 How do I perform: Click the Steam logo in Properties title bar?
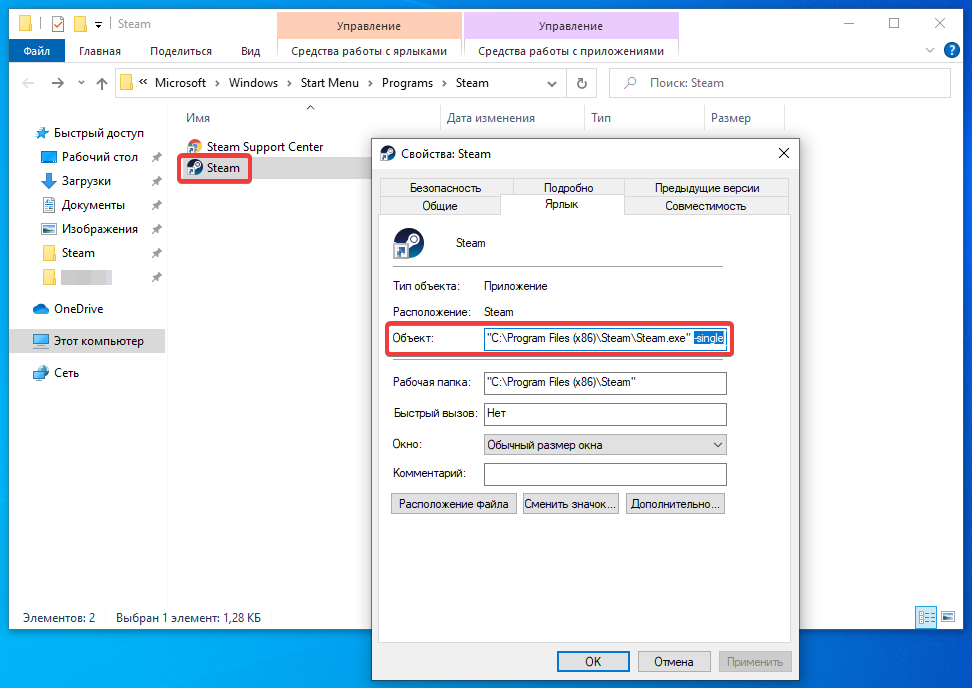point(388,153)
